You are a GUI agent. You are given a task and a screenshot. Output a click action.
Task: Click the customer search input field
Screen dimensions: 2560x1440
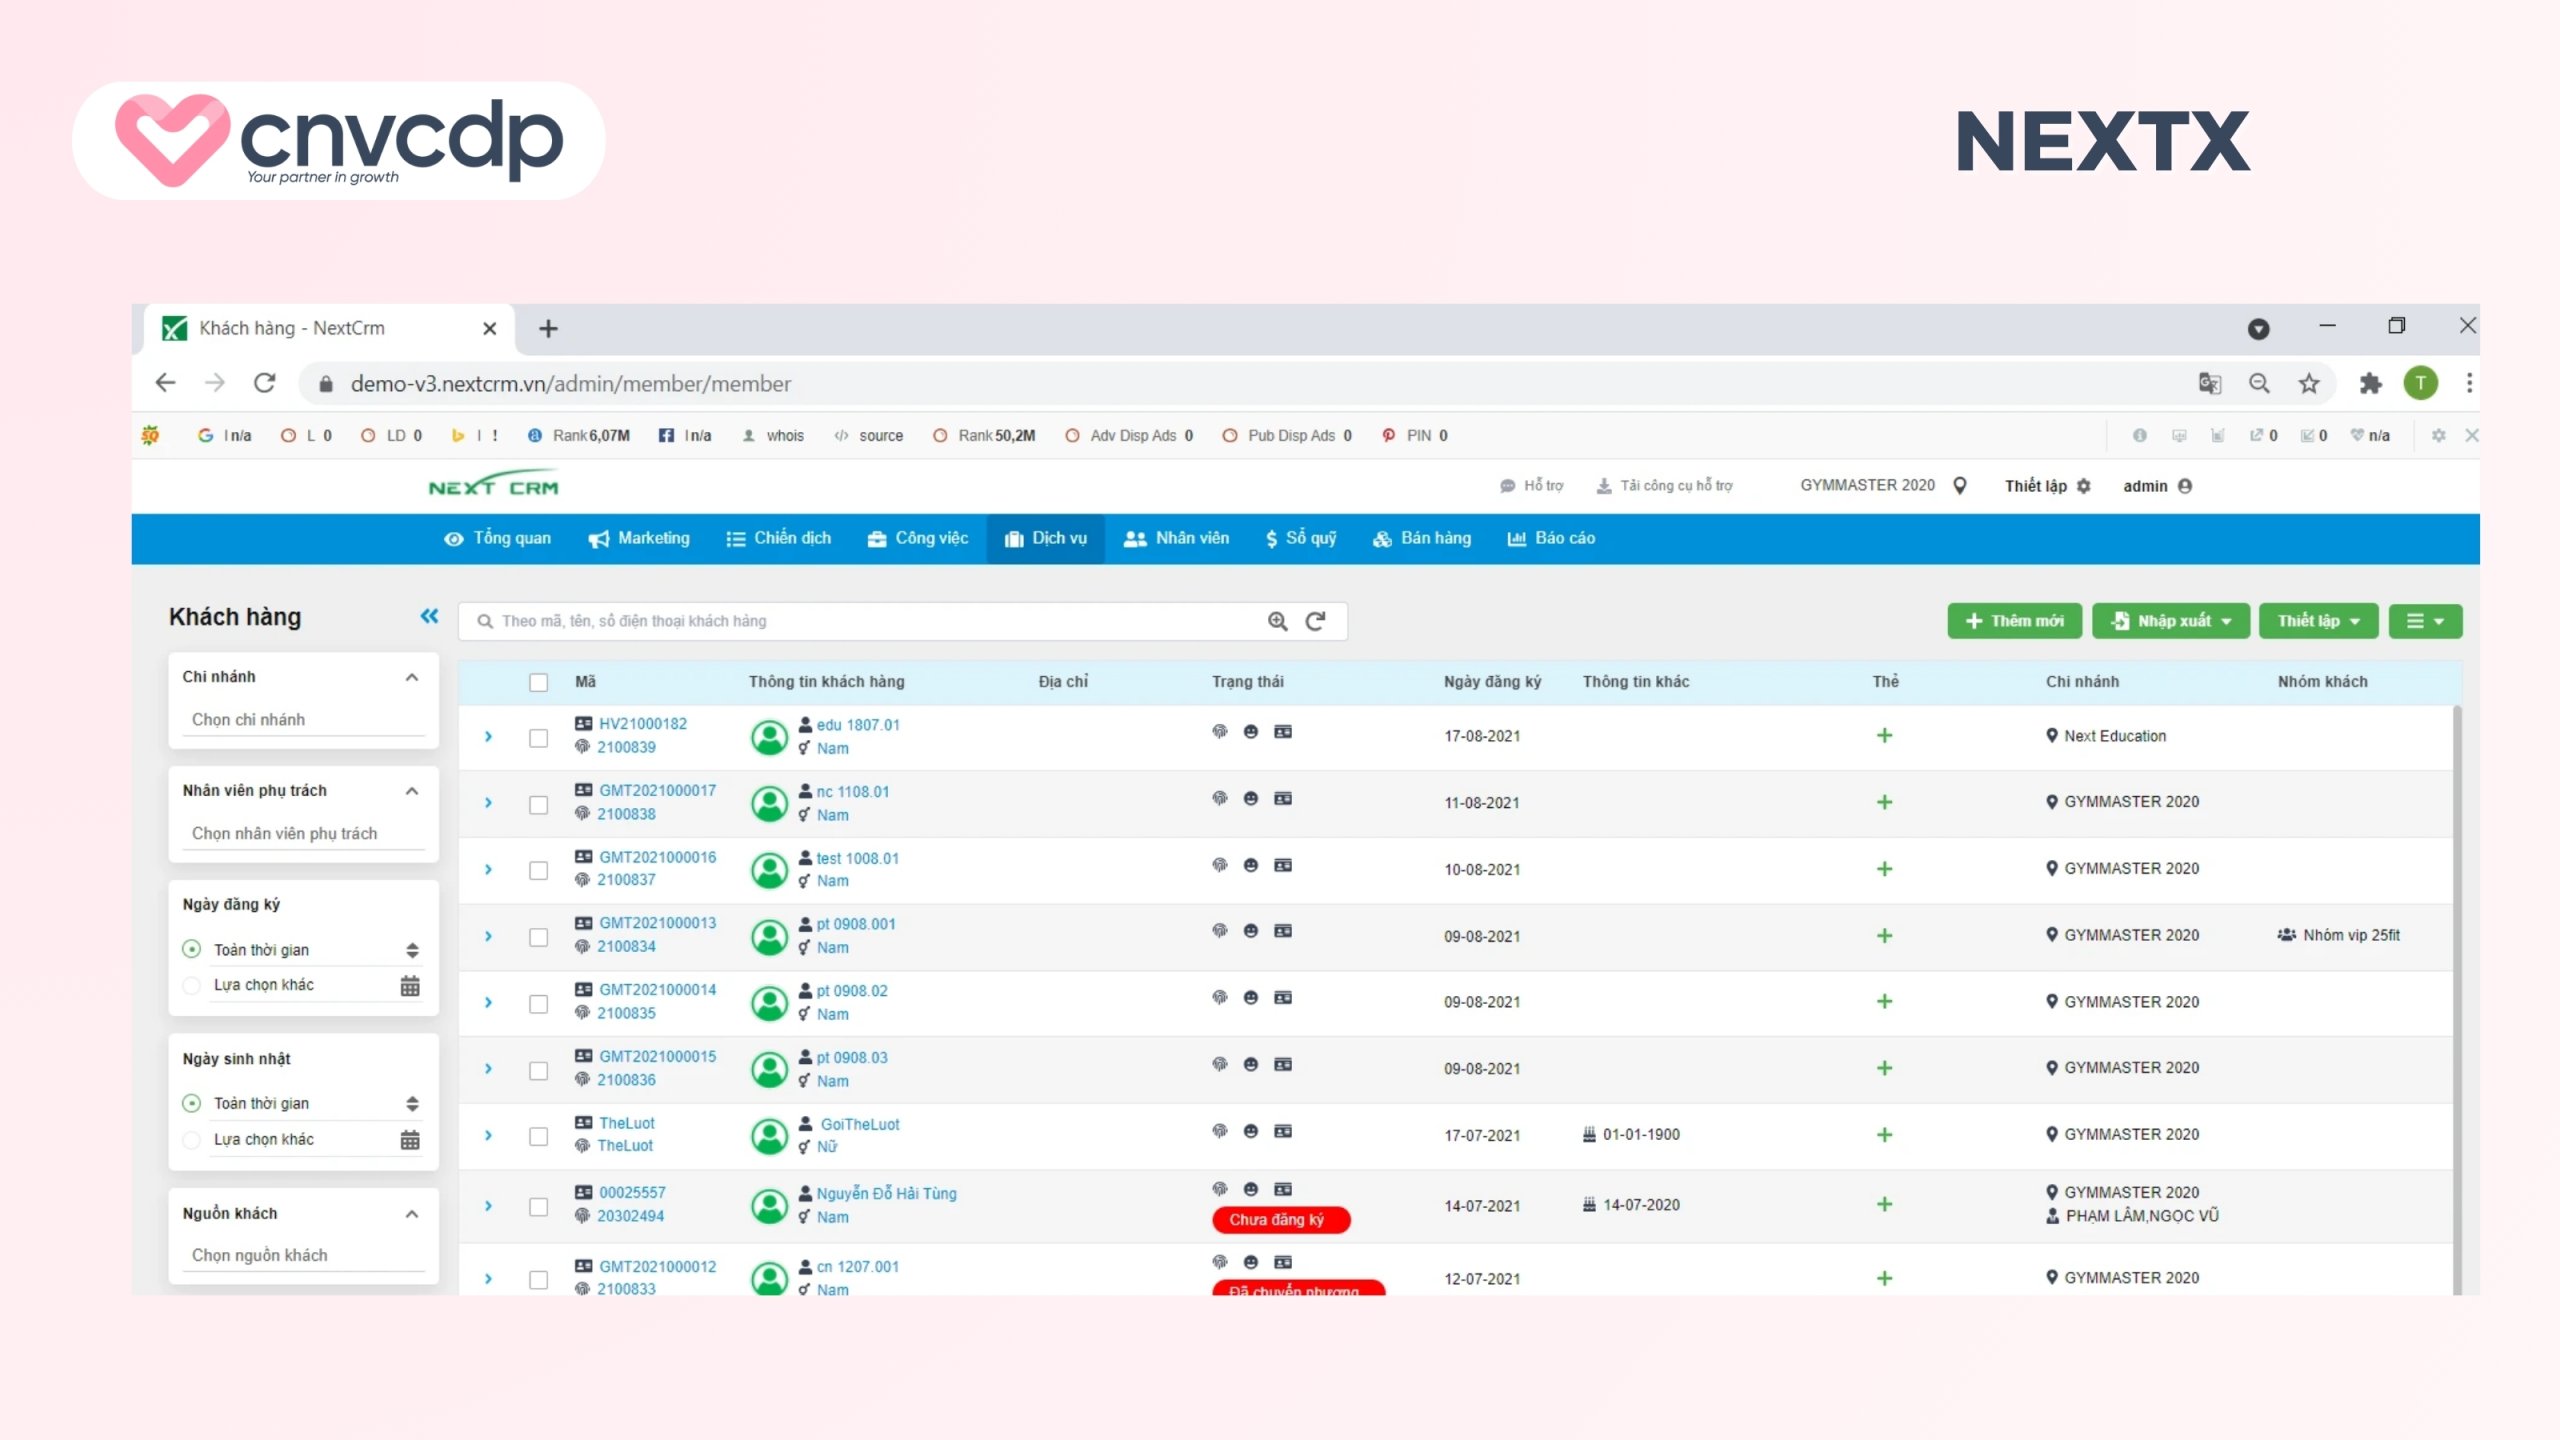(850, 620)
